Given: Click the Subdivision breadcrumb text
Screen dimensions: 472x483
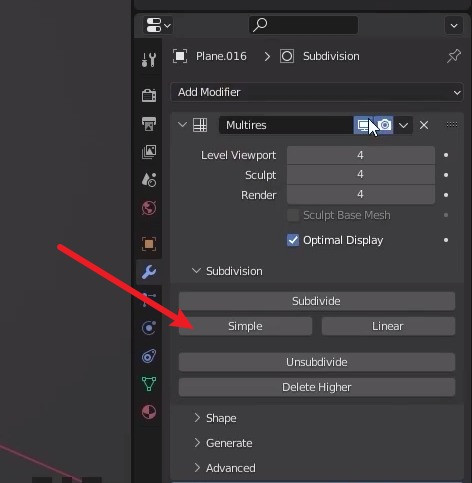Looking at the screenshot, I should 331,56.
